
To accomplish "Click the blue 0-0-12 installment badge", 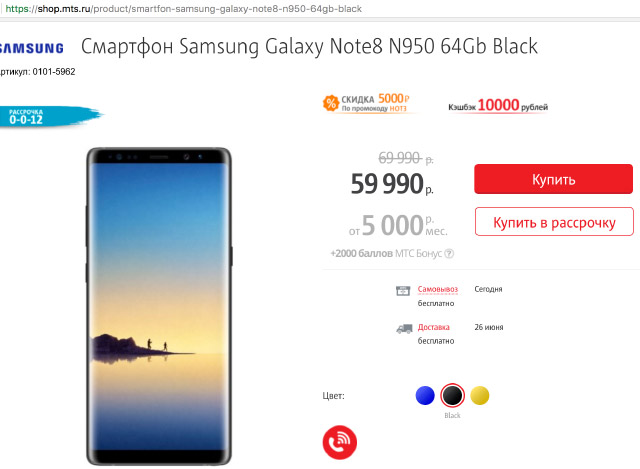I will tap(51, 117).
